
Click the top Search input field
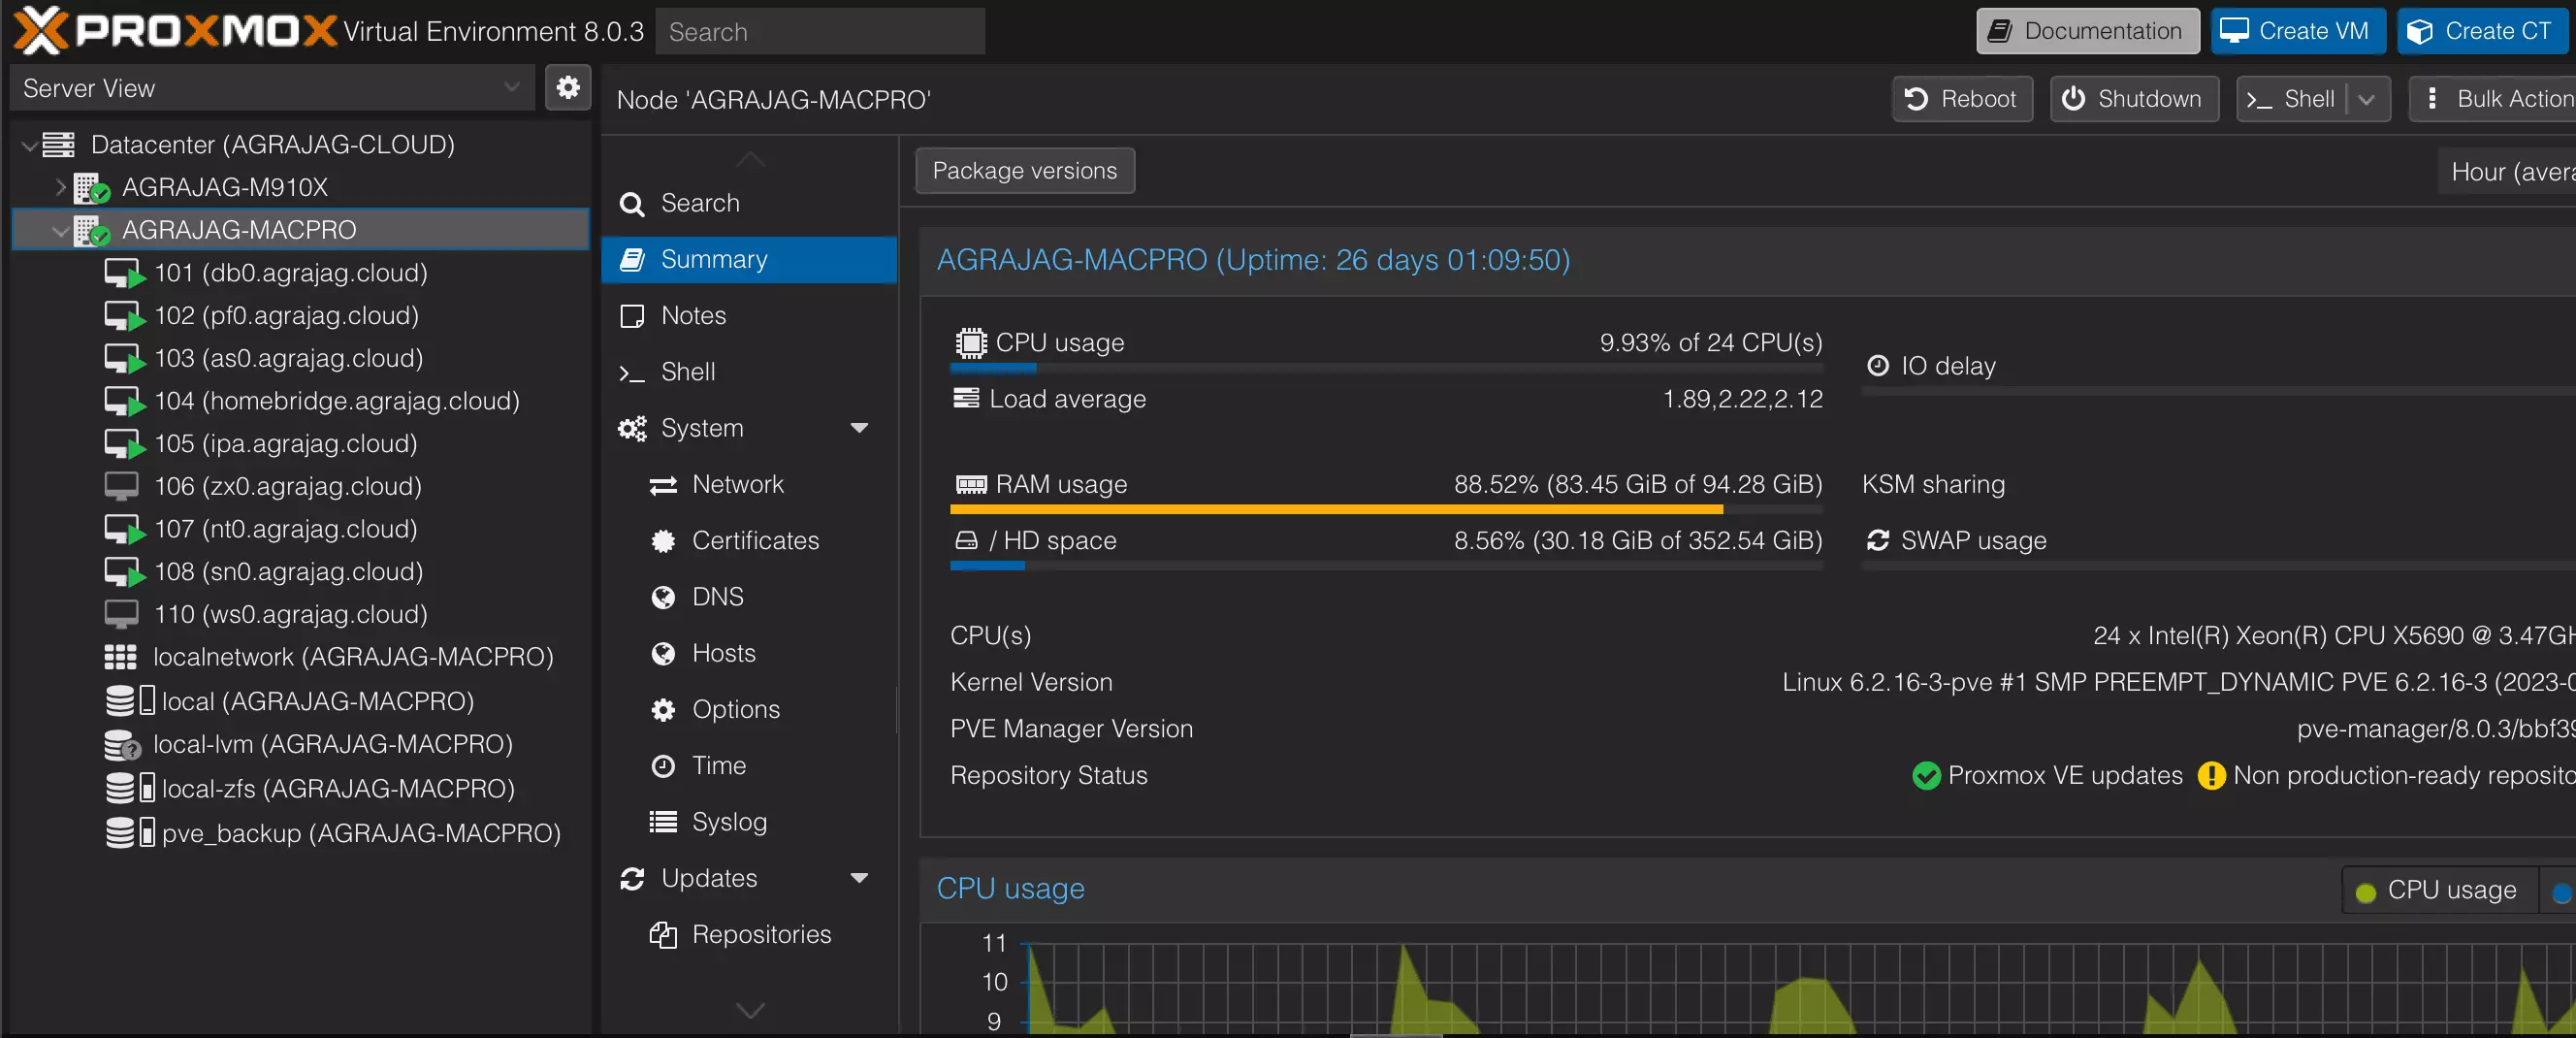[820, 32]
